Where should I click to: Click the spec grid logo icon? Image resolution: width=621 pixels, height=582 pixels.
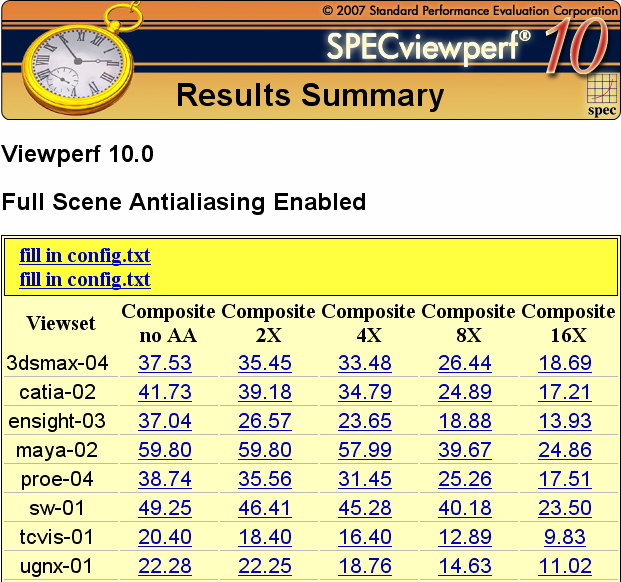pyautogui.click(x=602, y=94)
